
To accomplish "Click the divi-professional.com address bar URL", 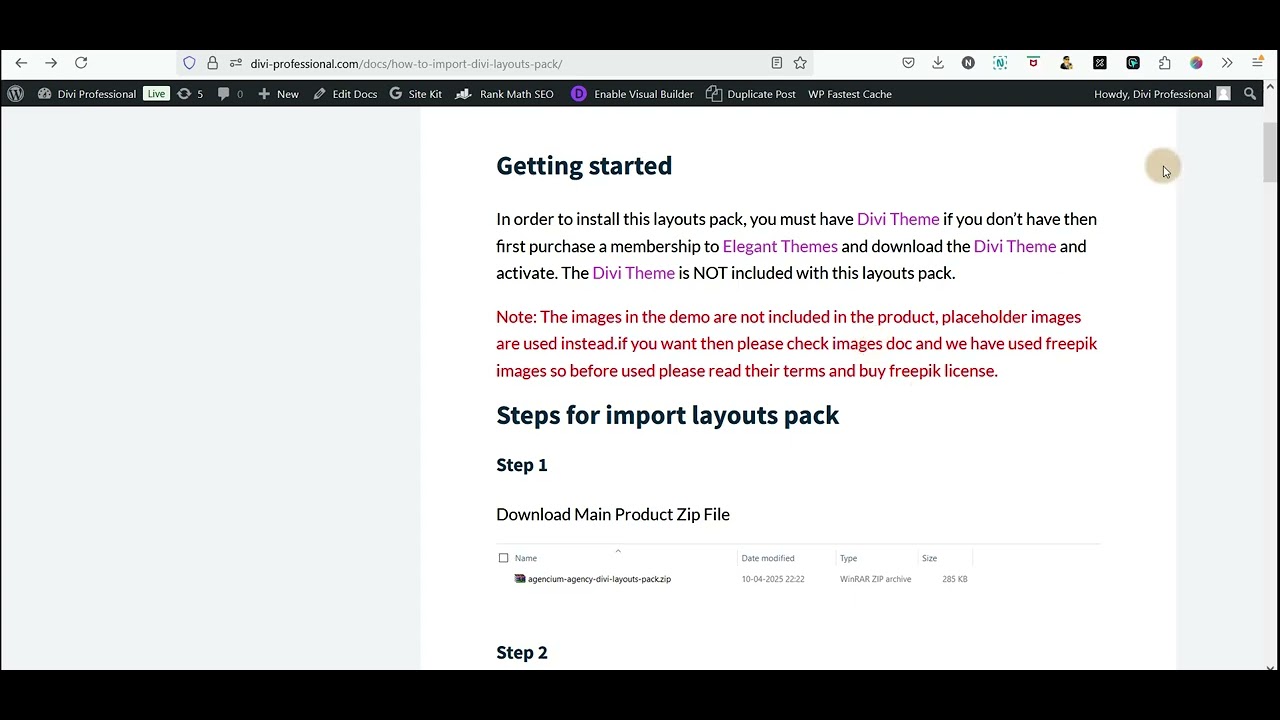I will 406,64.
